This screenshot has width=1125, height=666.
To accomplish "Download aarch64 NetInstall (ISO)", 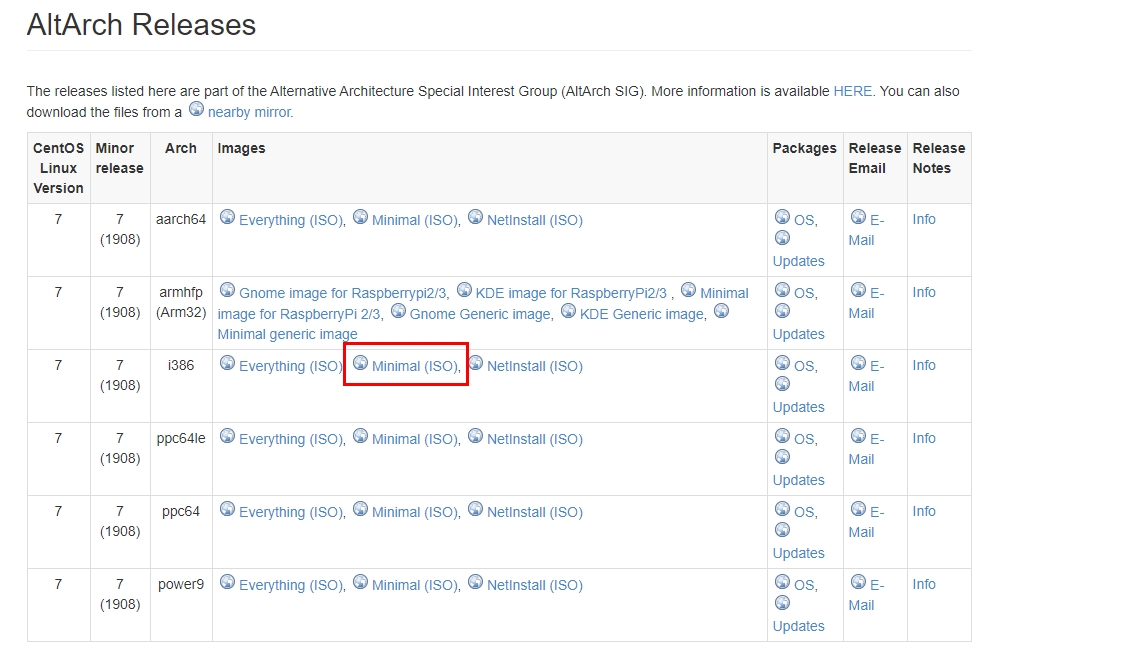I will (535, 220).
